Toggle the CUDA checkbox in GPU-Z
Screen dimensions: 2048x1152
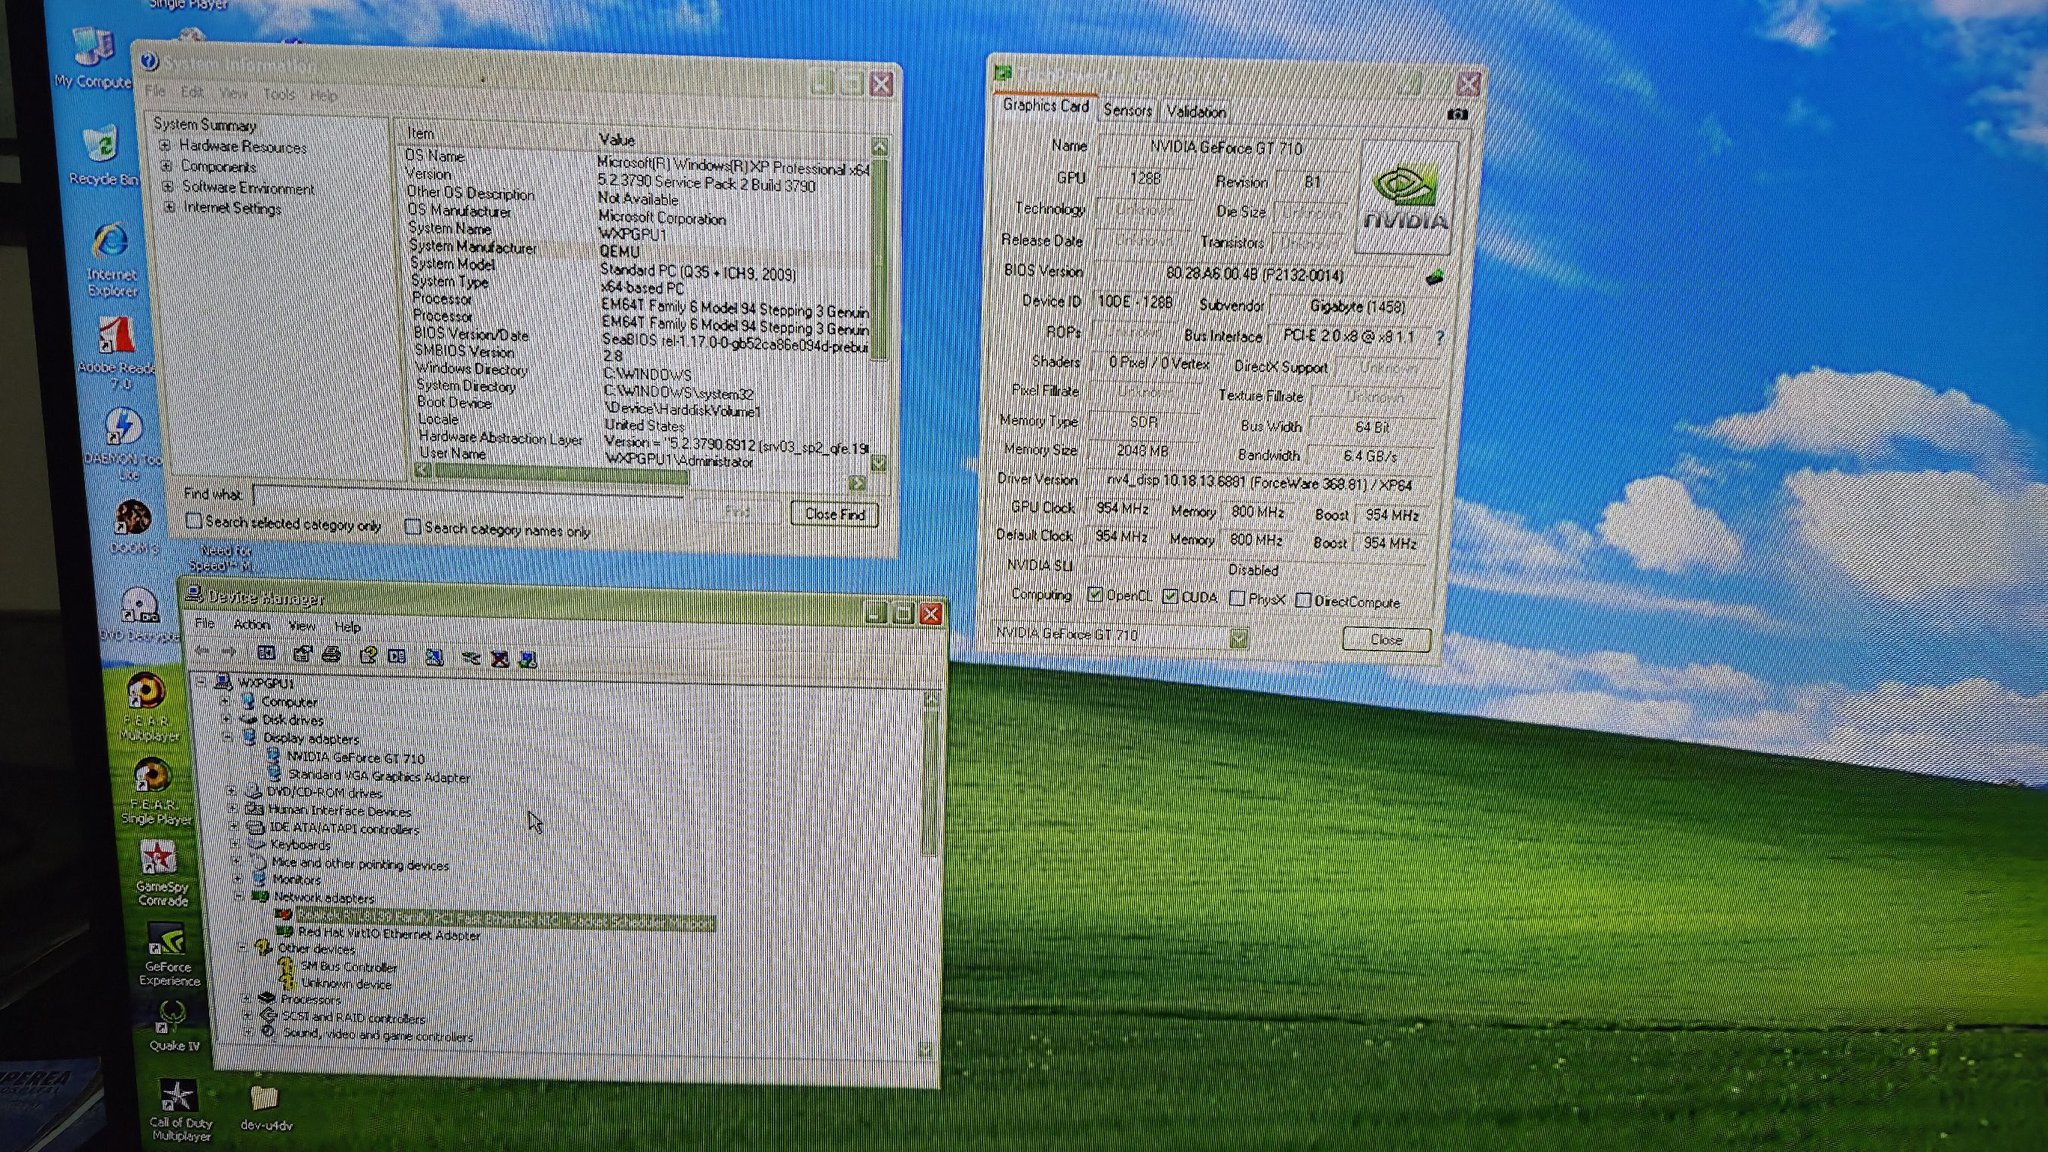click(x=1169, y=596)
